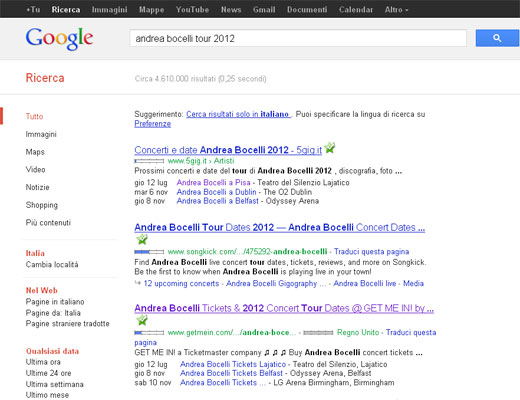Open Andrea Bocelli Tickets Belfast link

(x=231, y=373)
